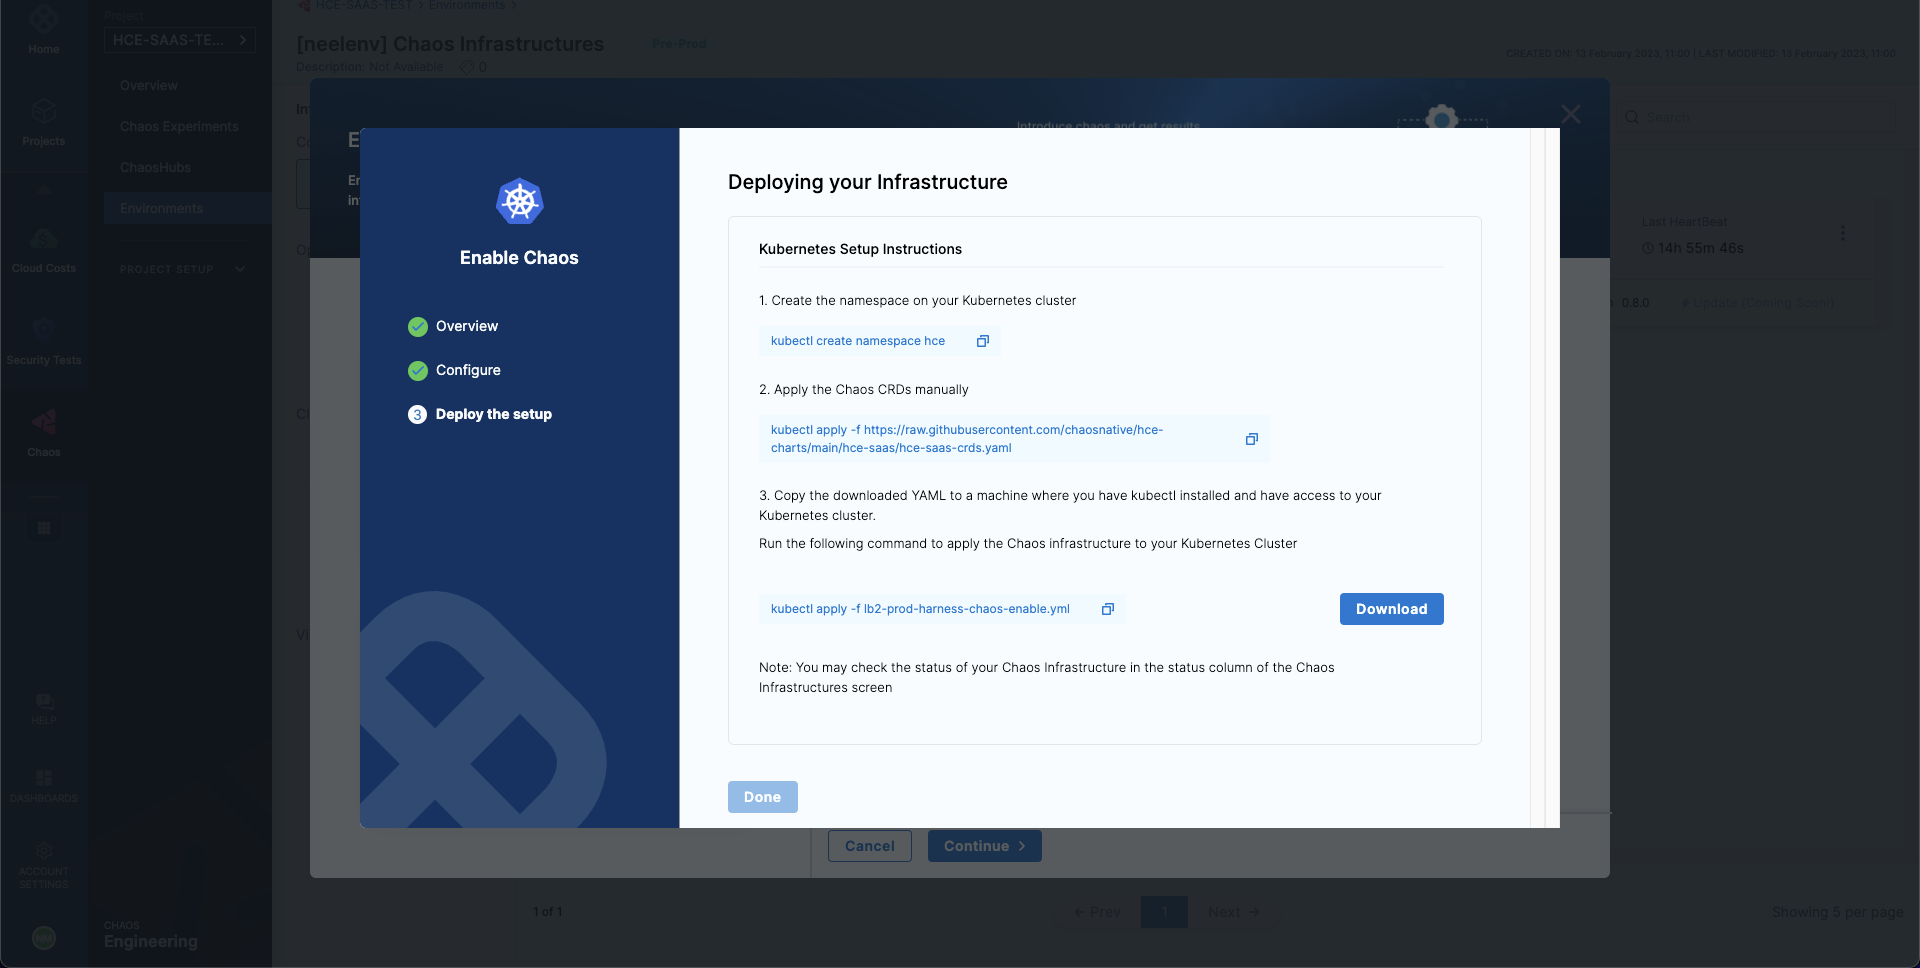Open the Help icon in the sidebar
Viewport: 1920px width, 968px height.
pos(43,703)
